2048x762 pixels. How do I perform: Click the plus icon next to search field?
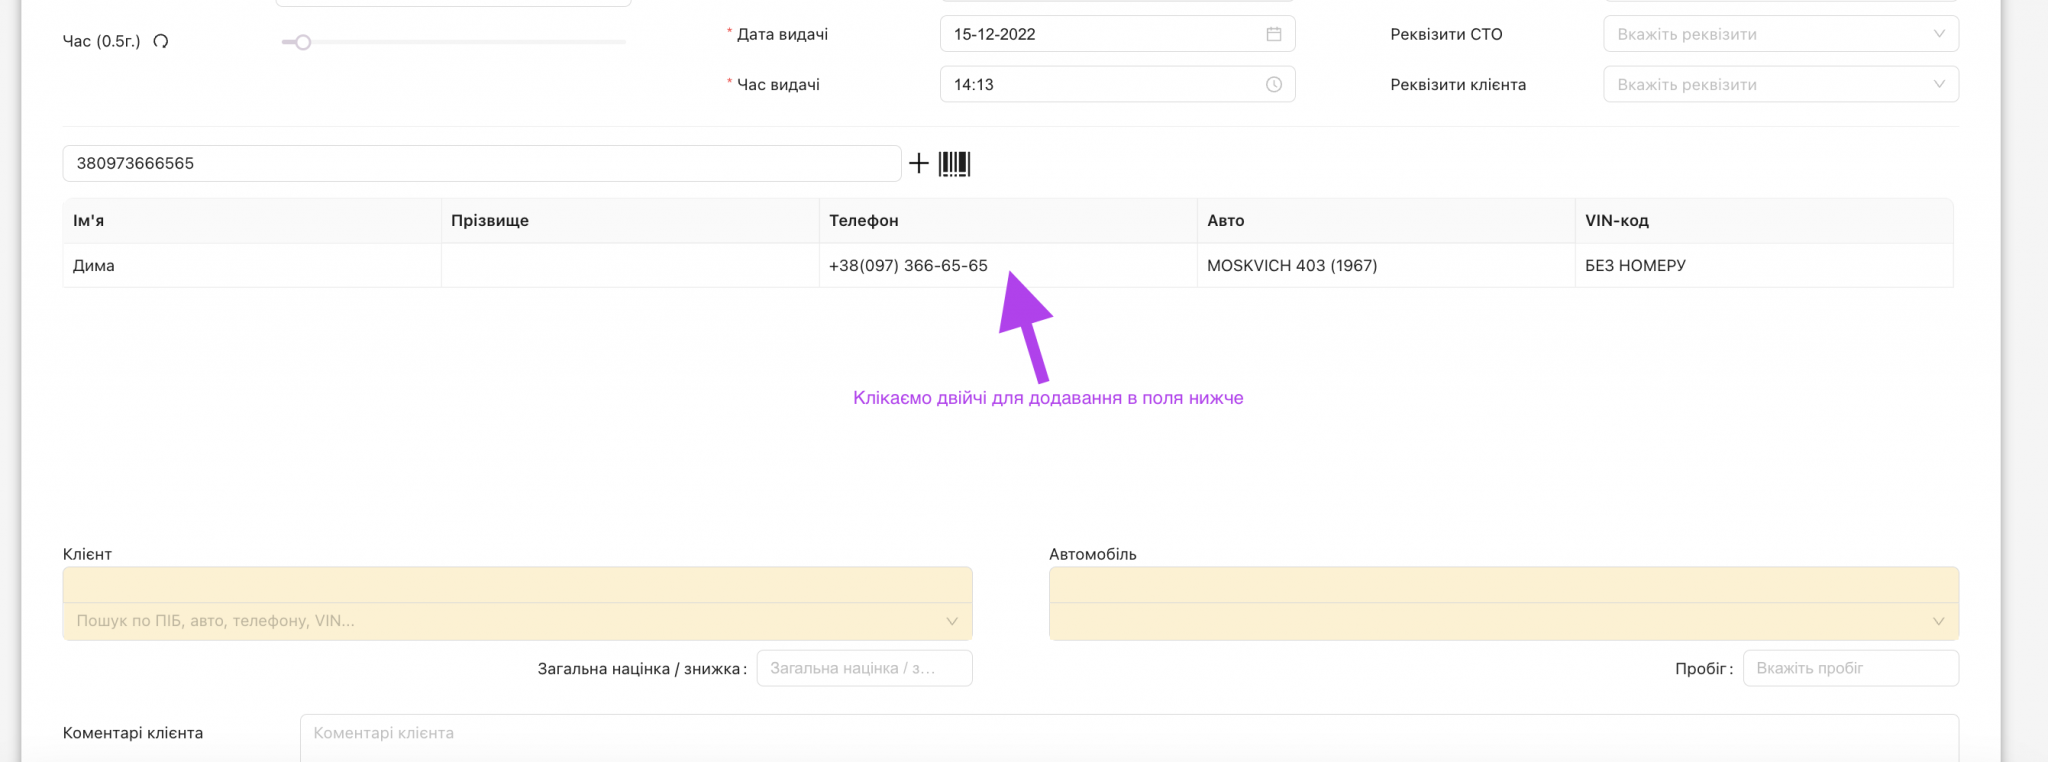tap(918, 163)
